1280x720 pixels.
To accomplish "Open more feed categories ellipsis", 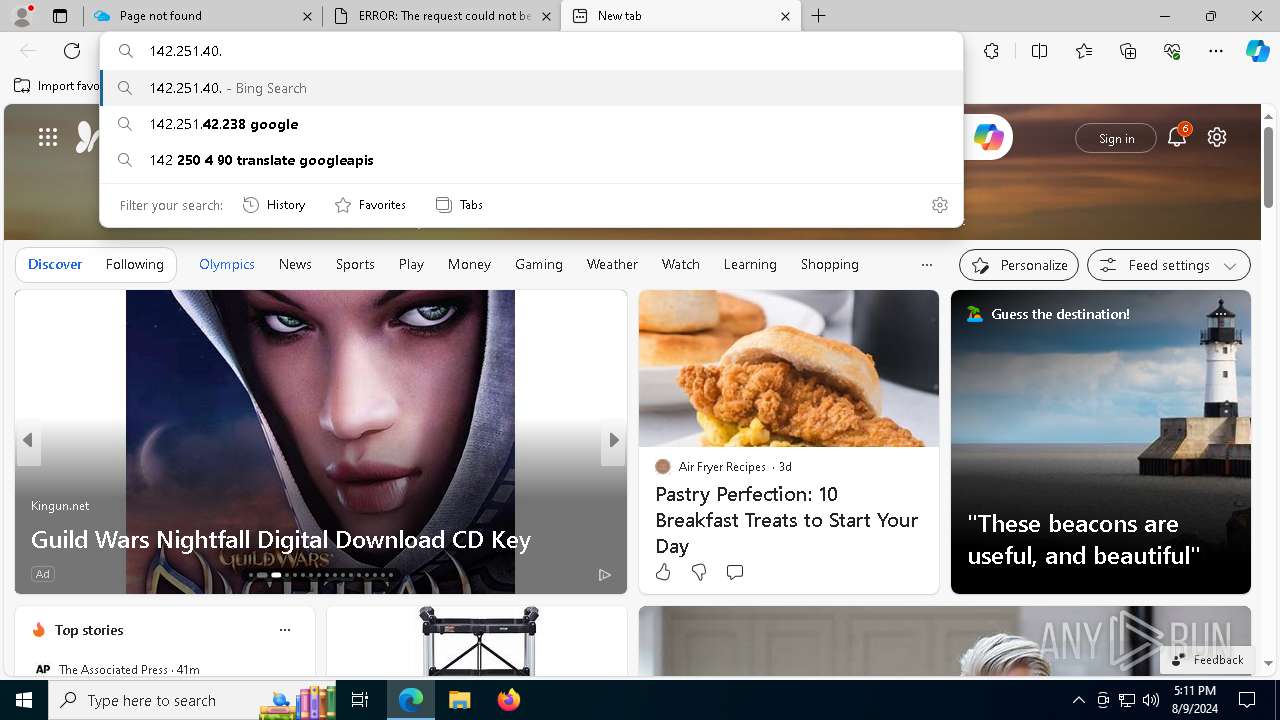I will [x=927, y=265].
